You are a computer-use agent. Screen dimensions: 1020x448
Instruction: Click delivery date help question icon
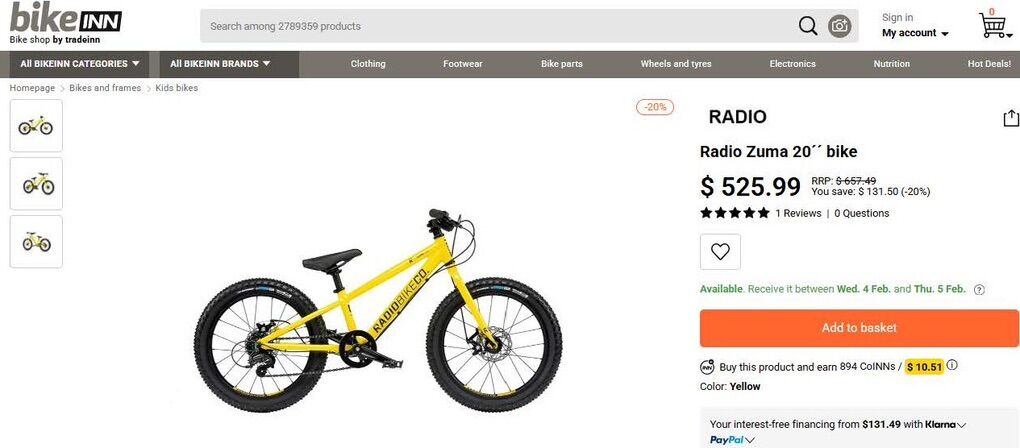[x=979, y=290]
